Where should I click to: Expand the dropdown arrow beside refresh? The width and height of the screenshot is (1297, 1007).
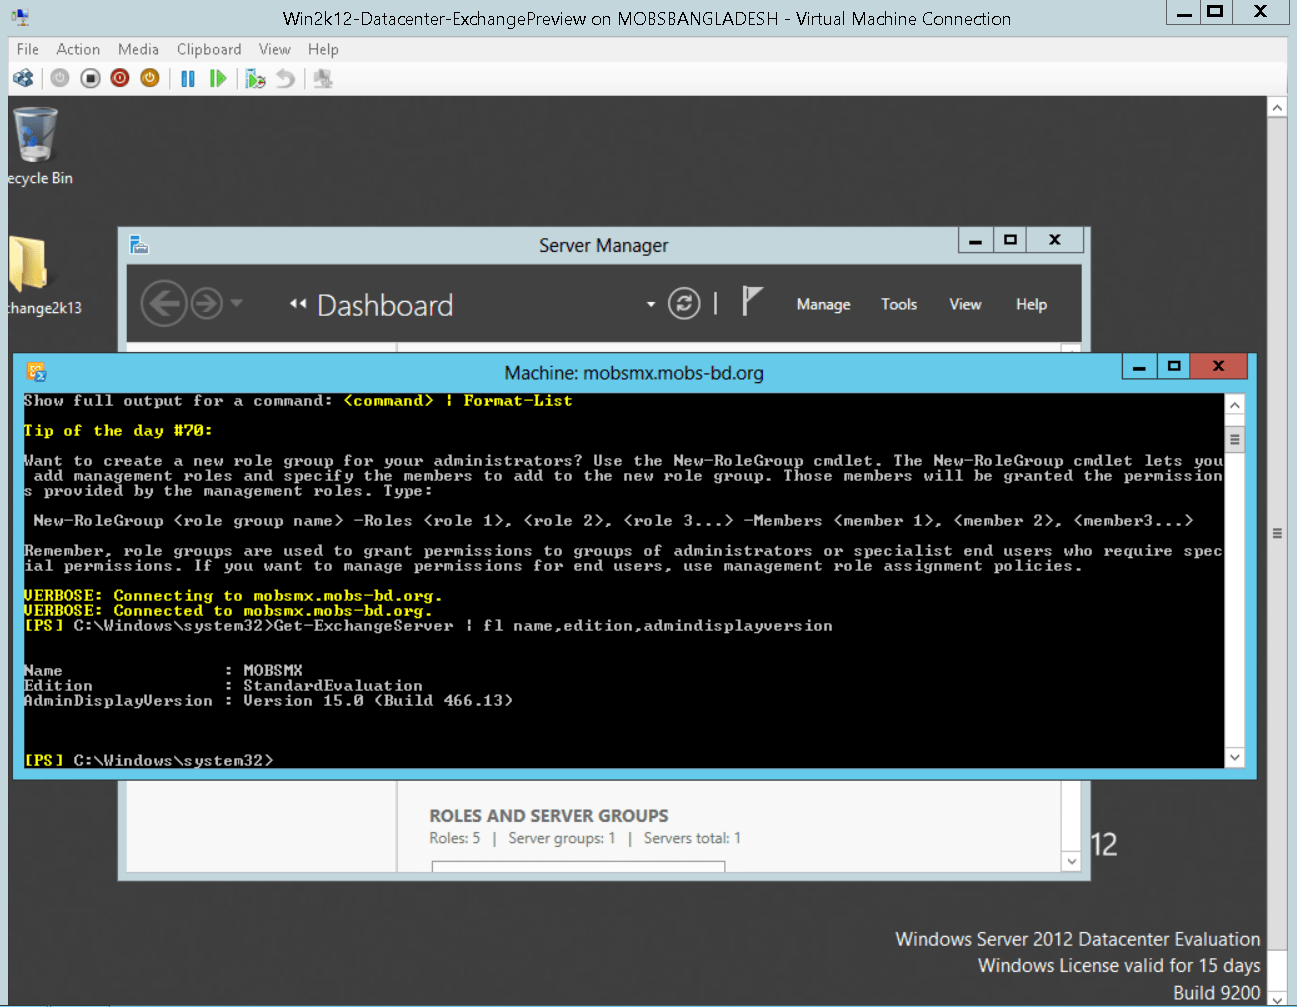[651, 304]
